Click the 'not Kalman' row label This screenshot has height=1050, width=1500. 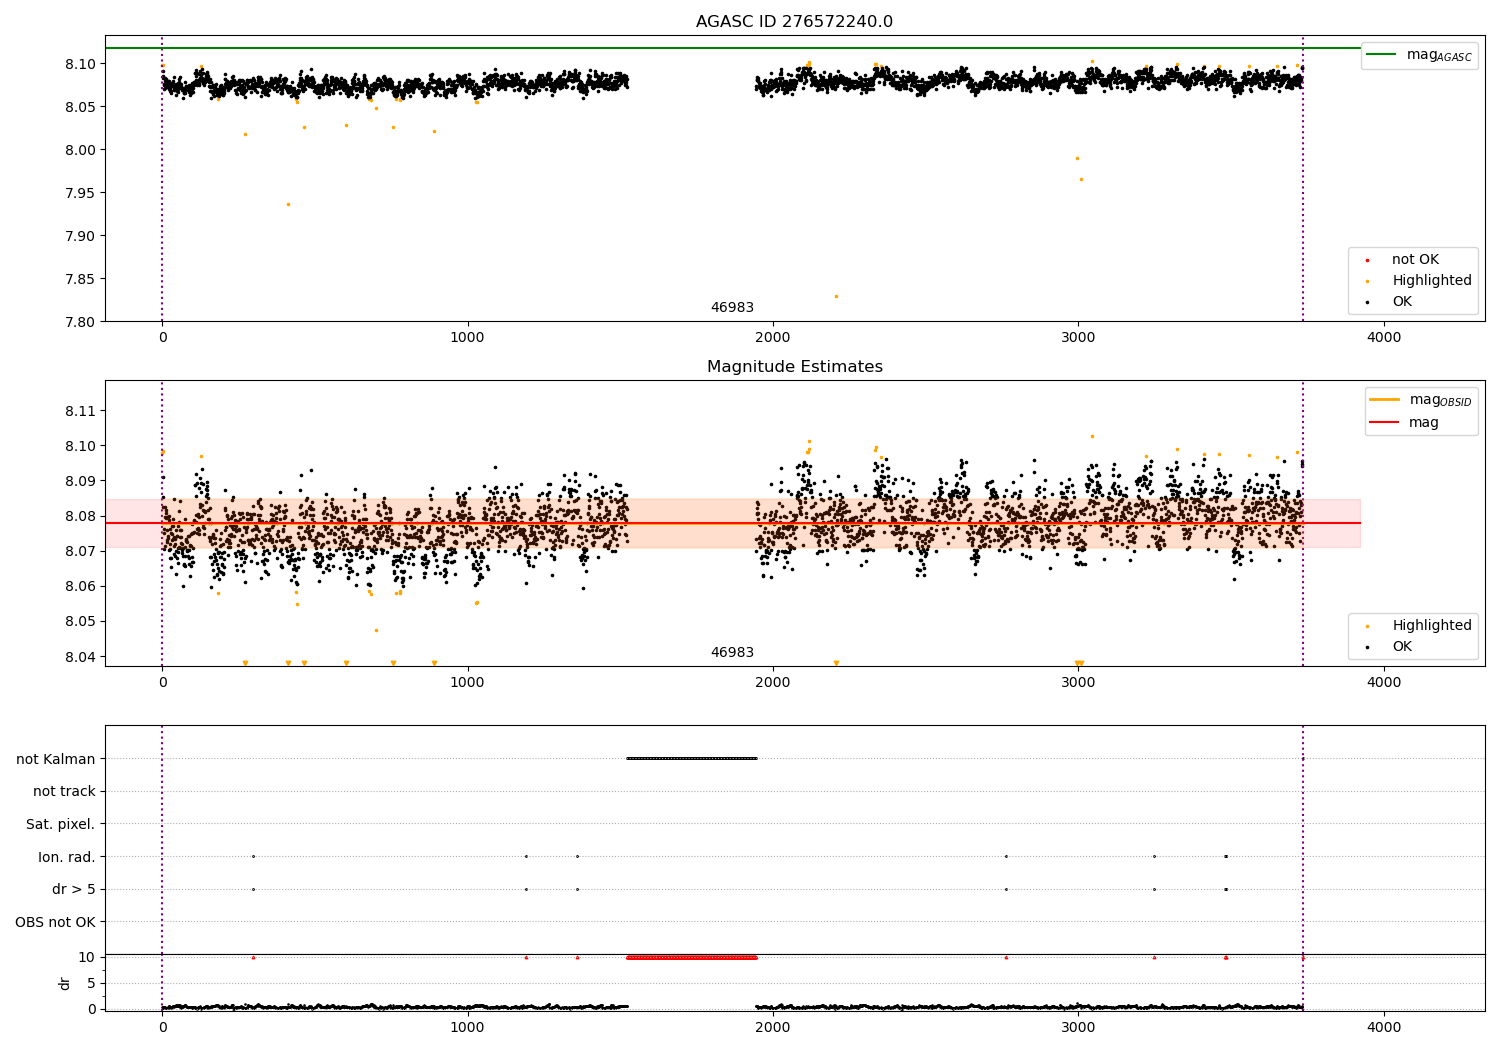[56, 759]
